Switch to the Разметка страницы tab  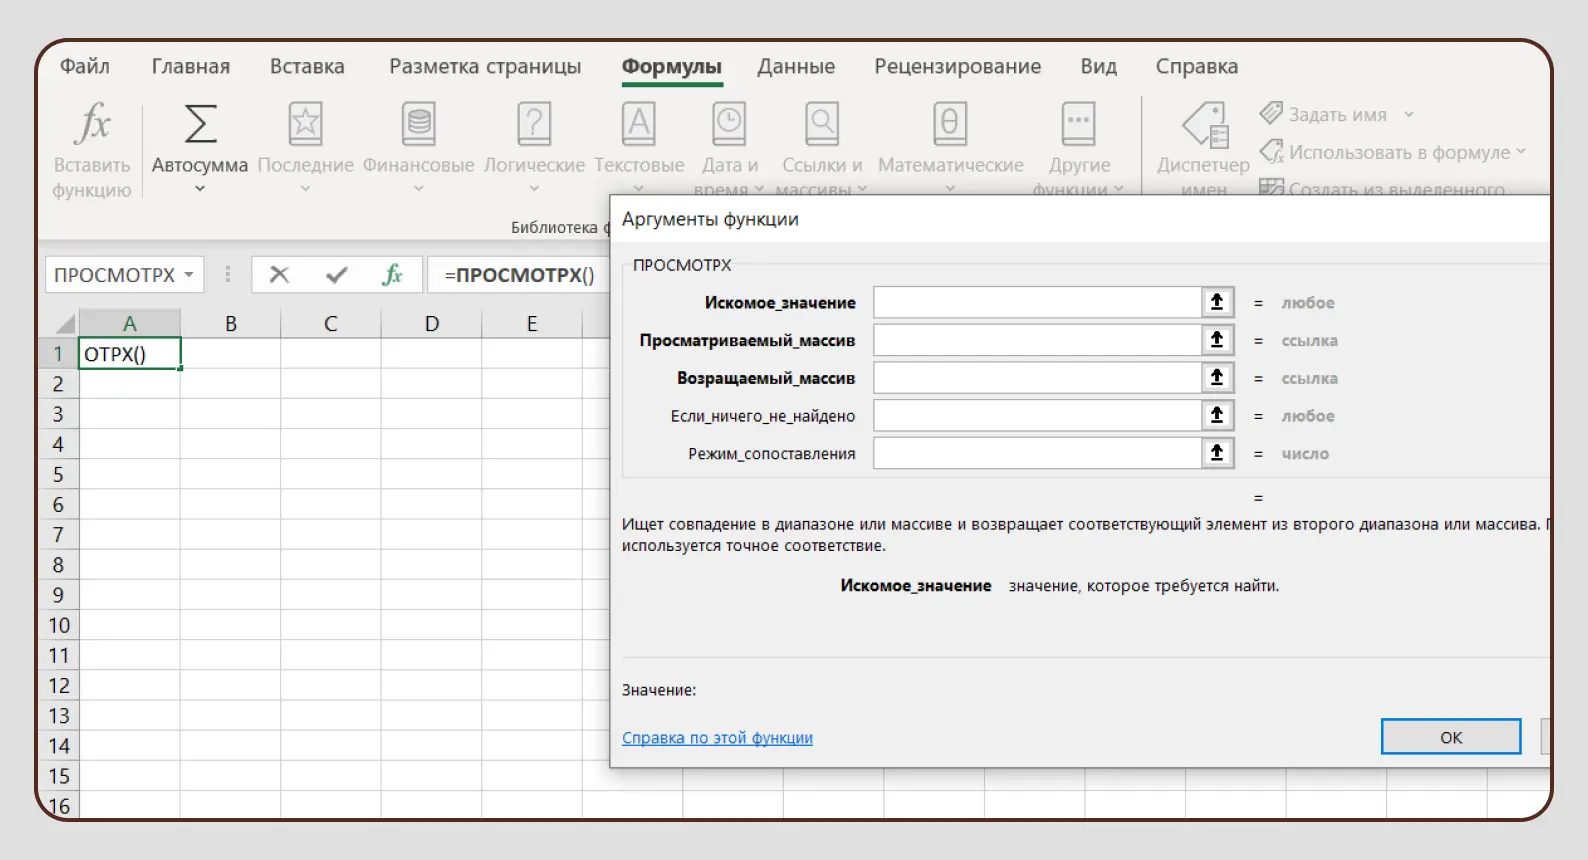click(485, 66)
